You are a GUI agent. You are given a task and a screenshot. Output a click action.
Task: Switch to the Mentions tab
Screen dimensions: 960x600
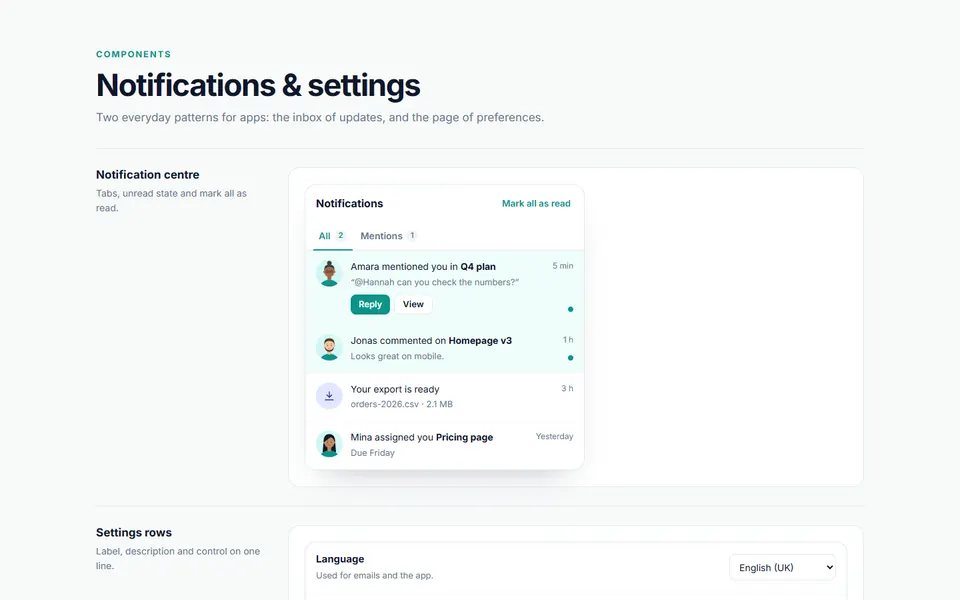389,236
